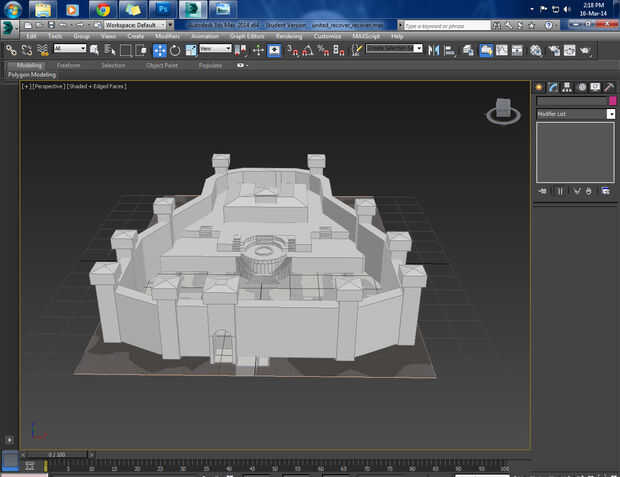Viewport: 620px width, 477px height.
Task: Toggle show end result button
Action: click(x=559, y=190)
